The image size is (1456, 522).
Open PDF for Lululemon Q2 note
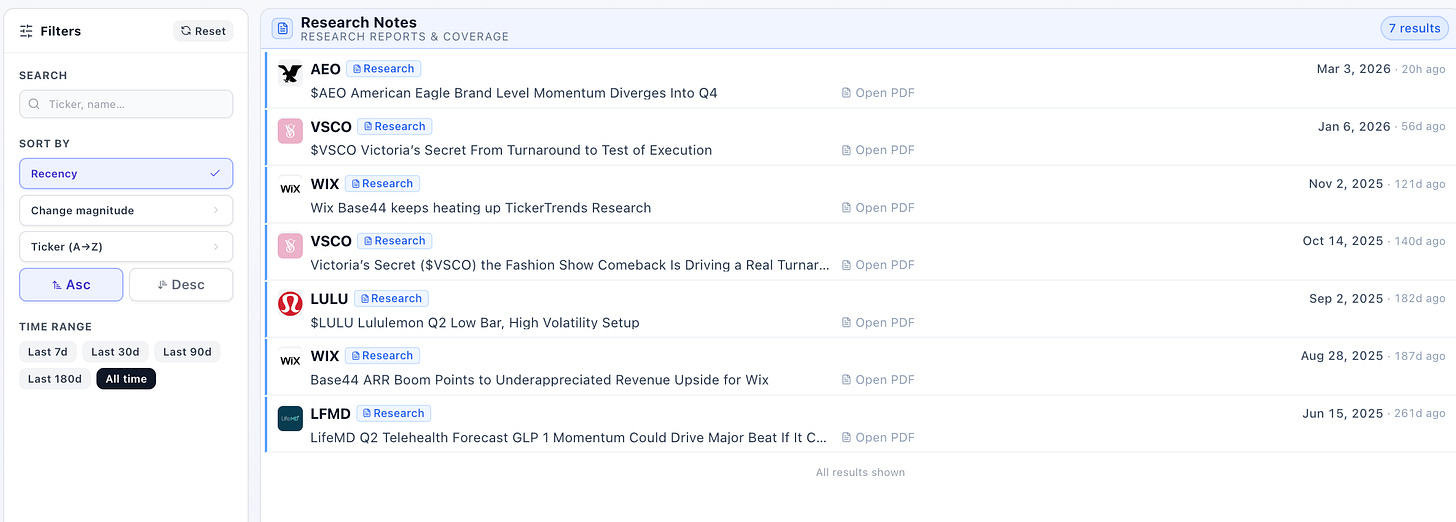(878, 322)
